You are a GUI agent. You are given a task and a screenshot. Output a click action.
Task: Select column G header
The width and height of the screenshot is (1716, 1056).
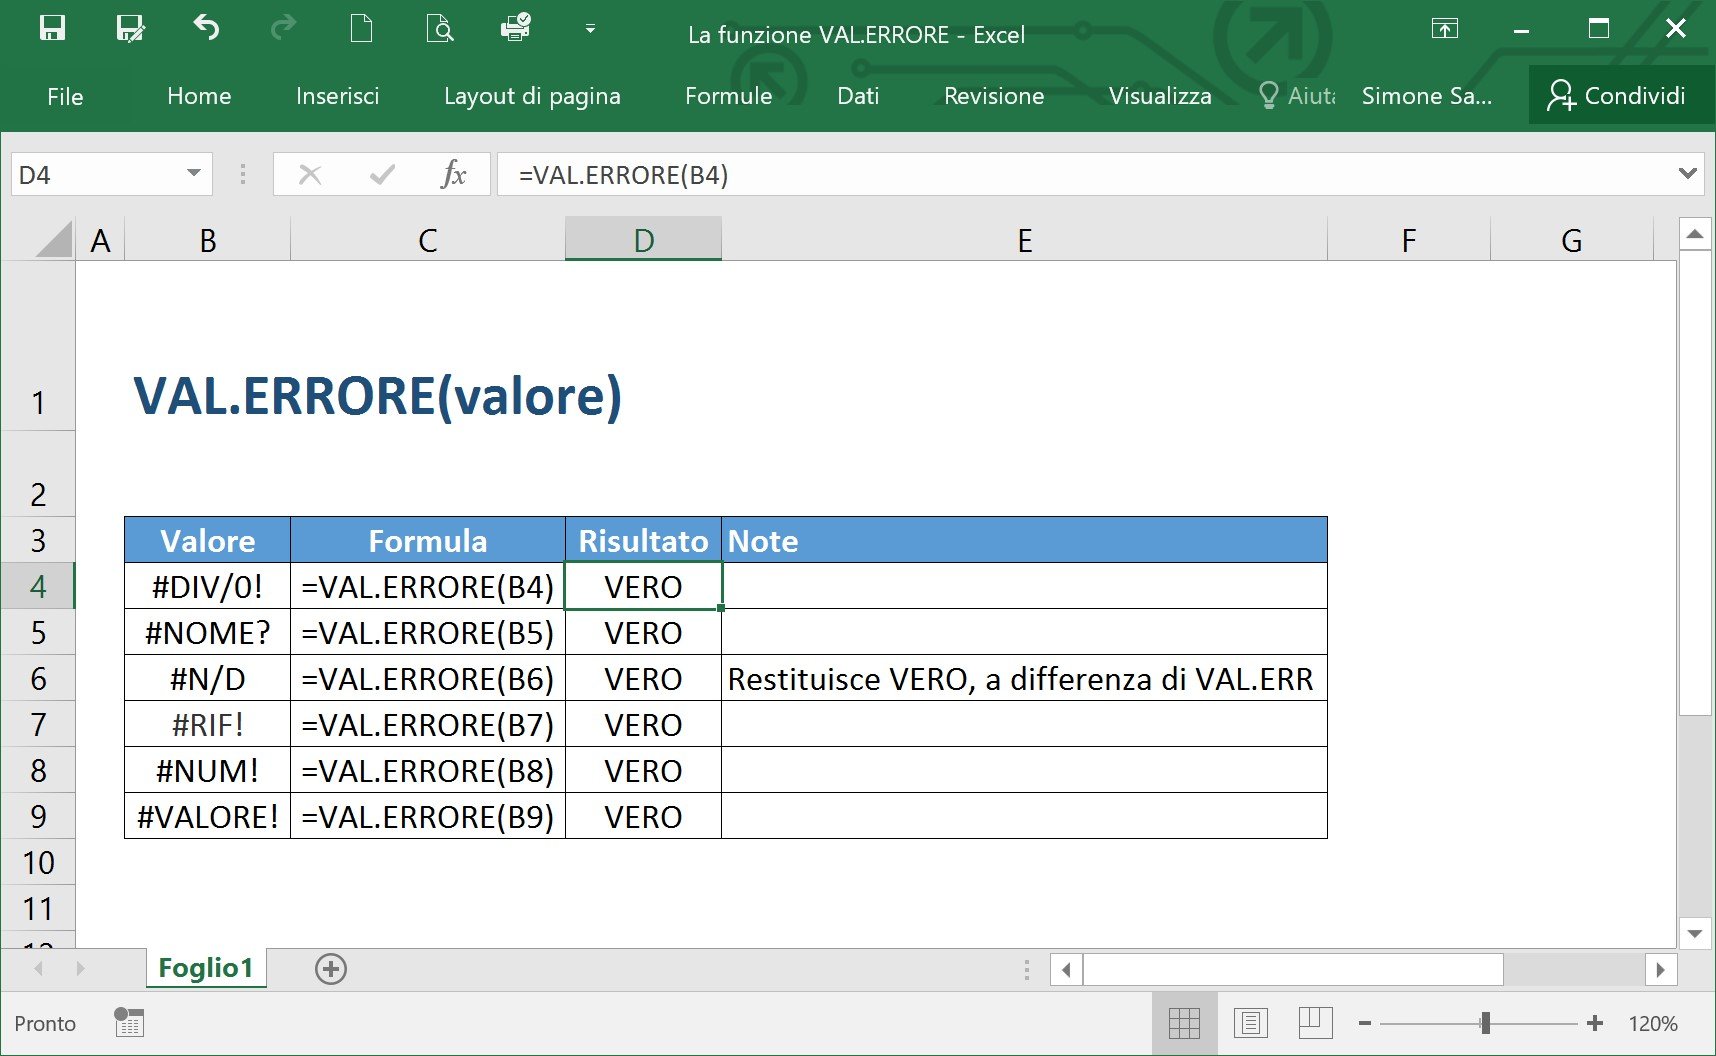1571,240
